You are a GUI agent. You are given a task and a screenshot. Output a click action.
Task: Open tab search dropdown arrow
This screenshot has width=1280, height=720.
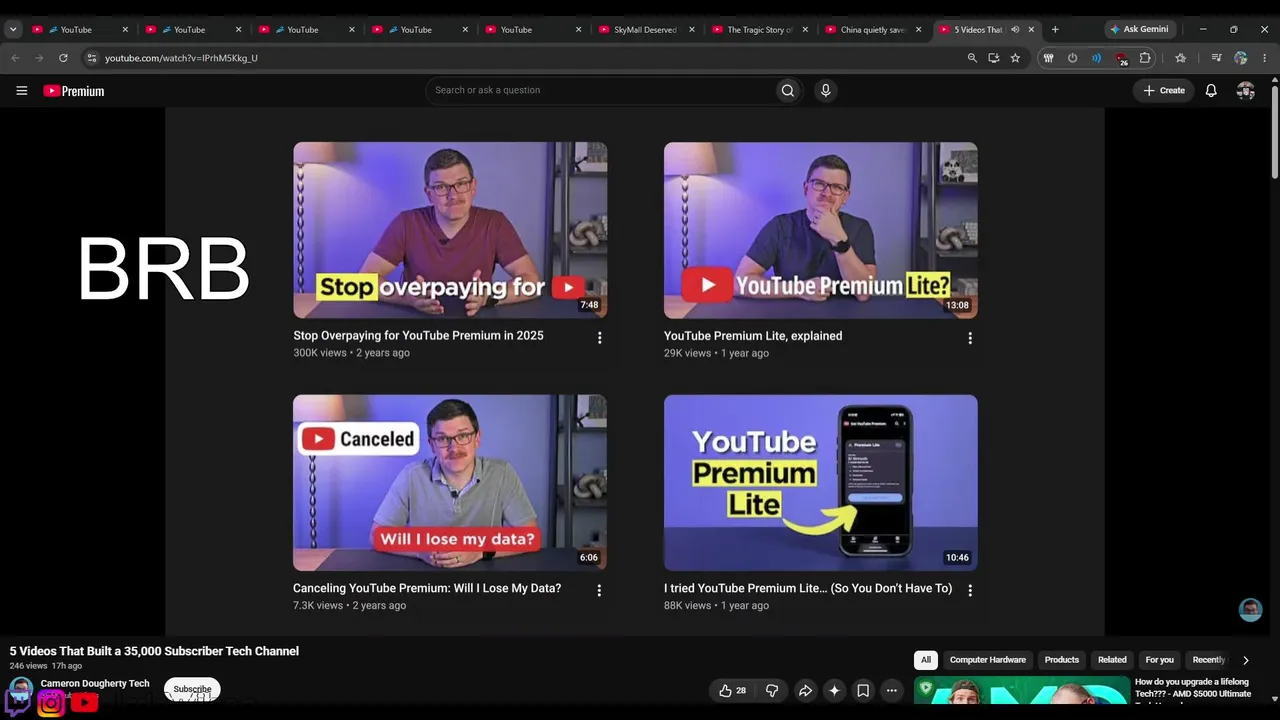tap(13, 30)
